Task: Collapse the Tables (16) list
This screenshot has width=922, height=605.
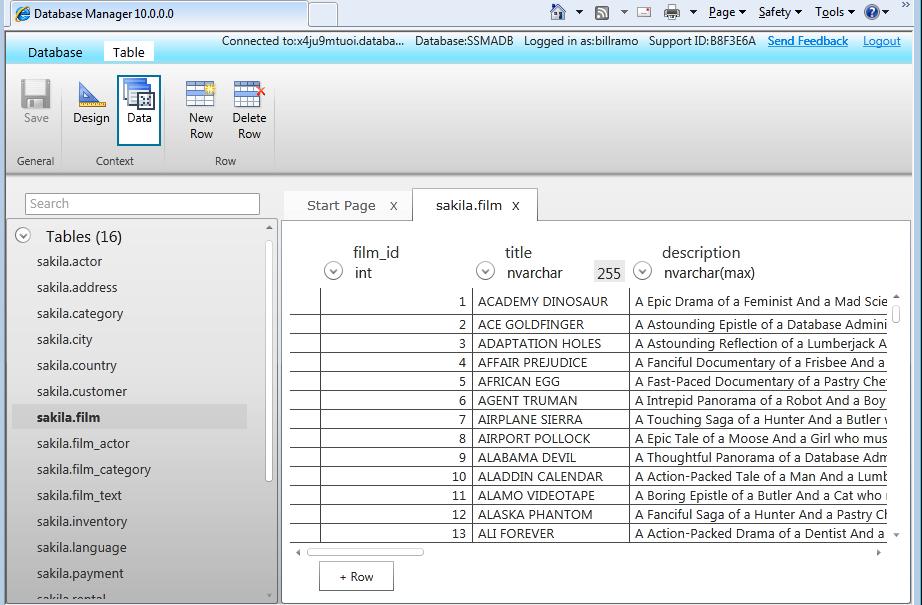Action: tap(21, 236)
